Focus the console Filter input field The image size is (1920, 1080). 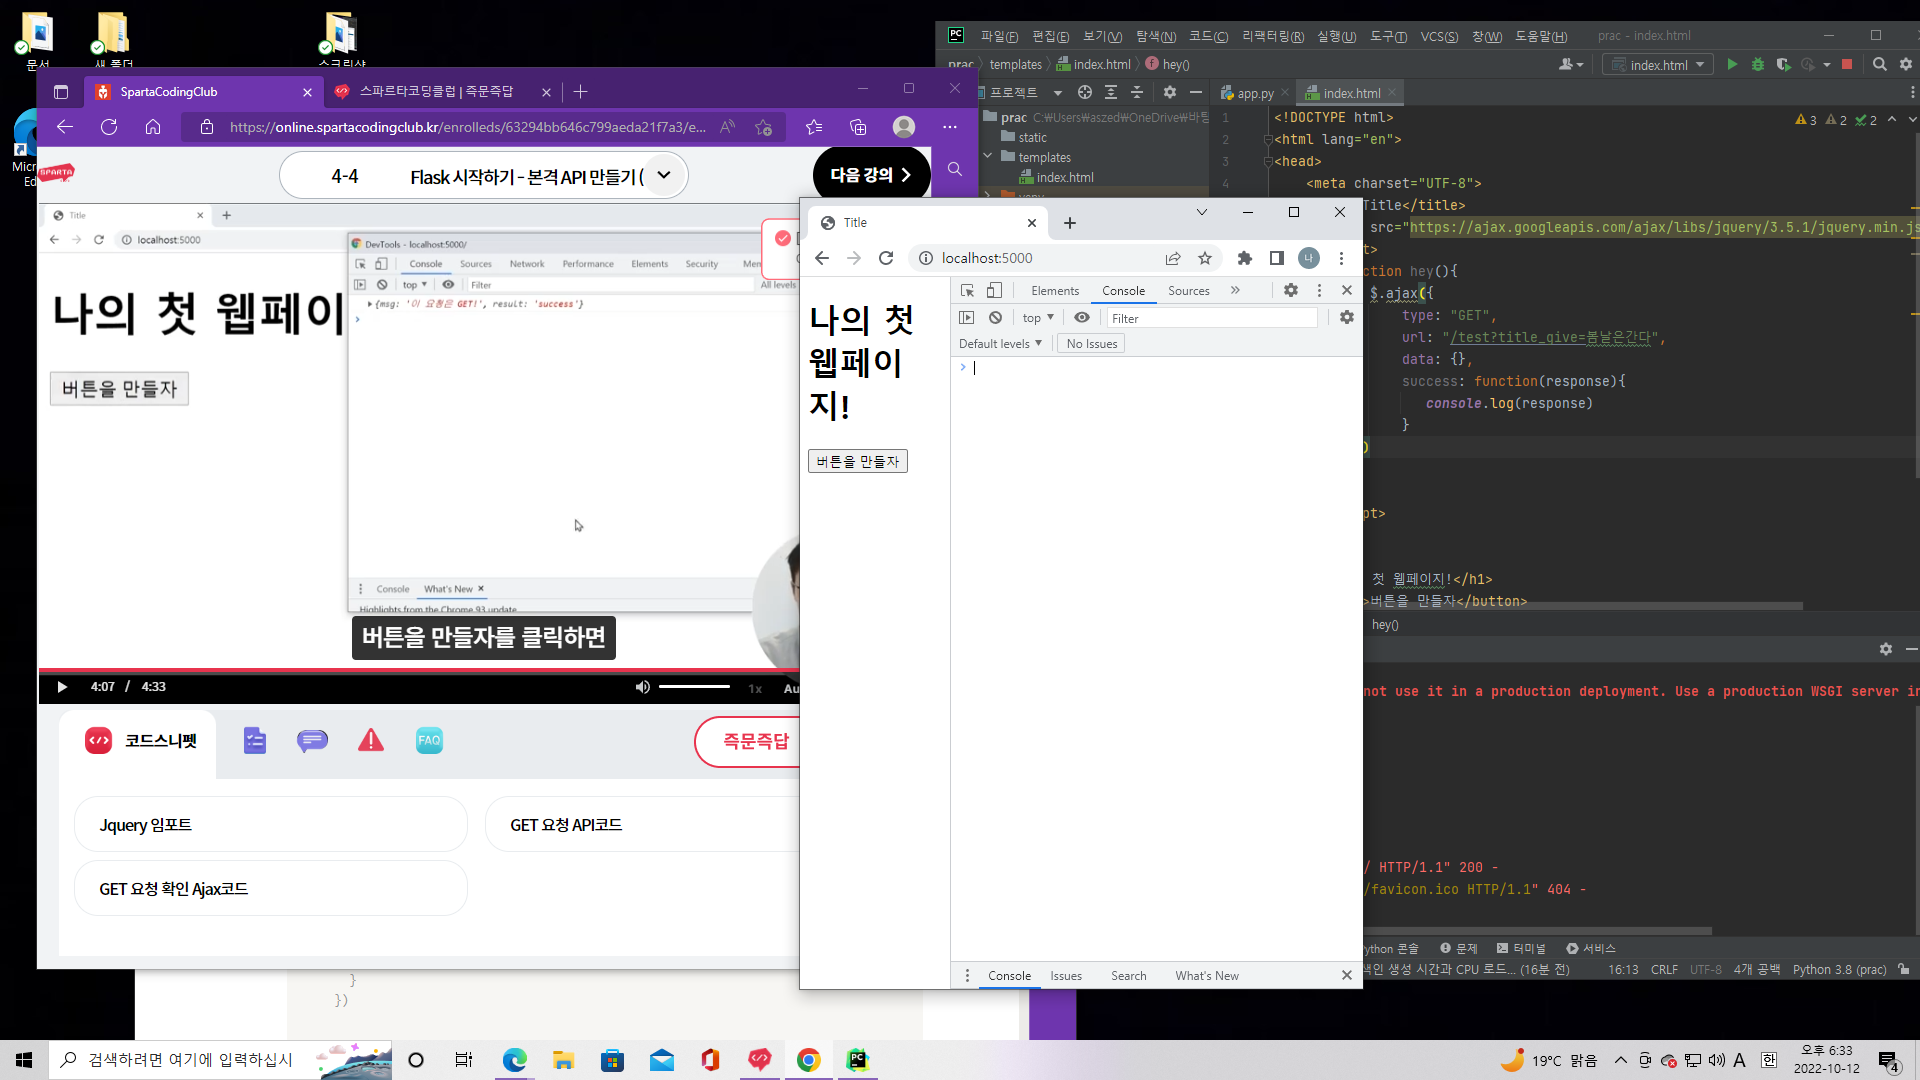pos(1212,318)
